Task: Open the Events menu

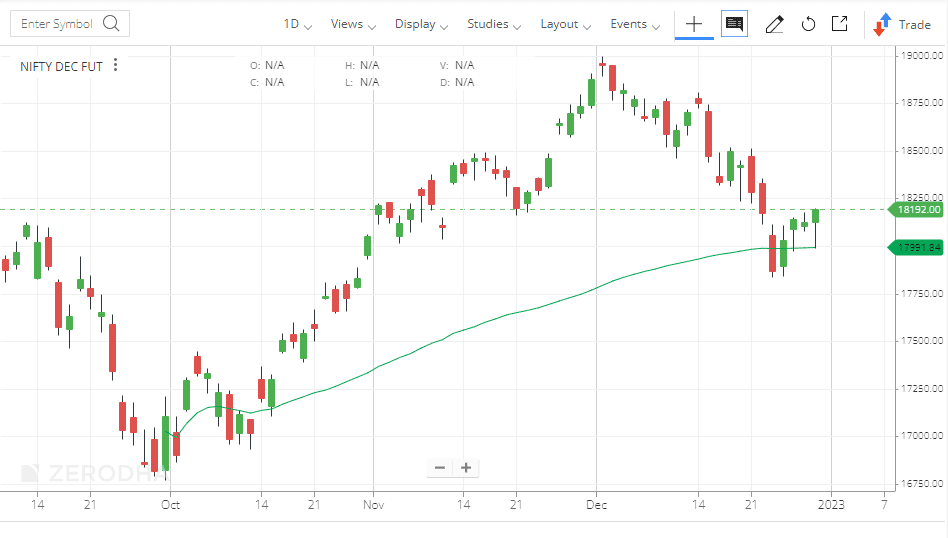Action: (635, 24)
